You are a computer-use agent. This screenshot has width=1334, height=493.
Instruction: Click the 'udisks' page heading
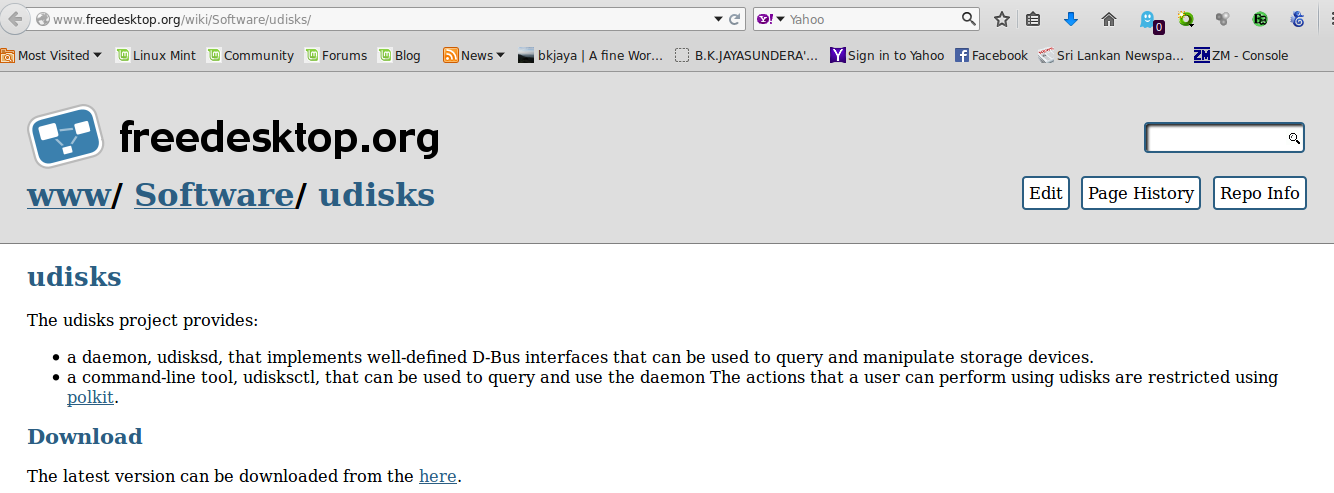point(74,277)
